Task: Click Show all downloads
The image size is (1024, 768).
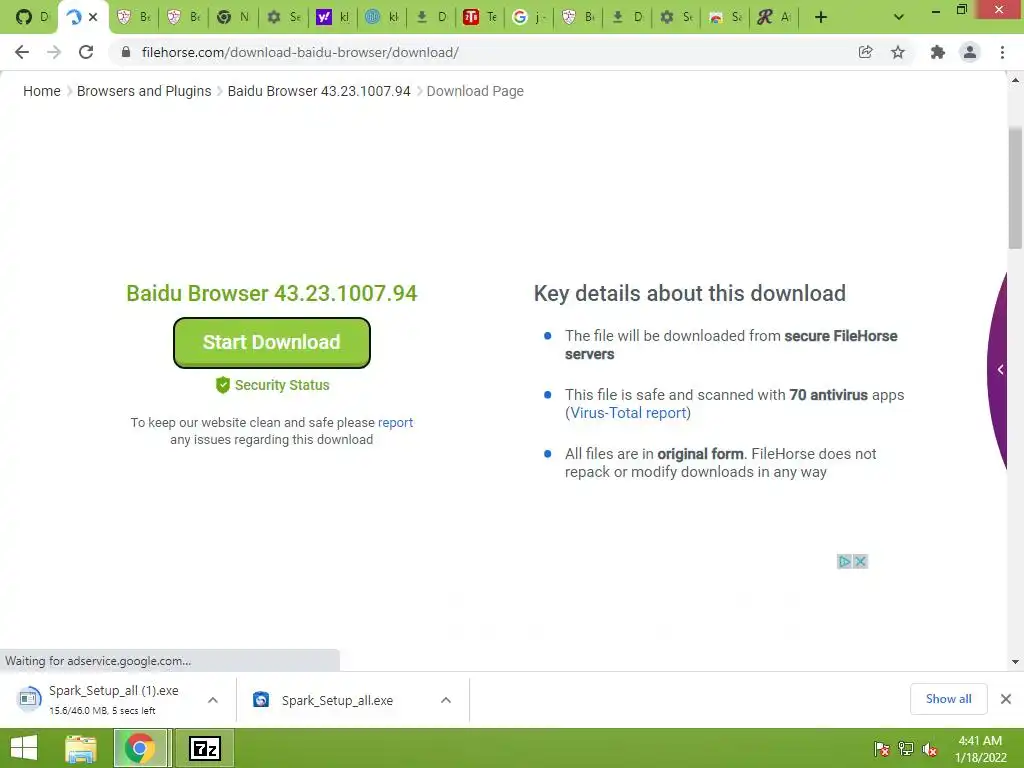Action: click(948, 699)
